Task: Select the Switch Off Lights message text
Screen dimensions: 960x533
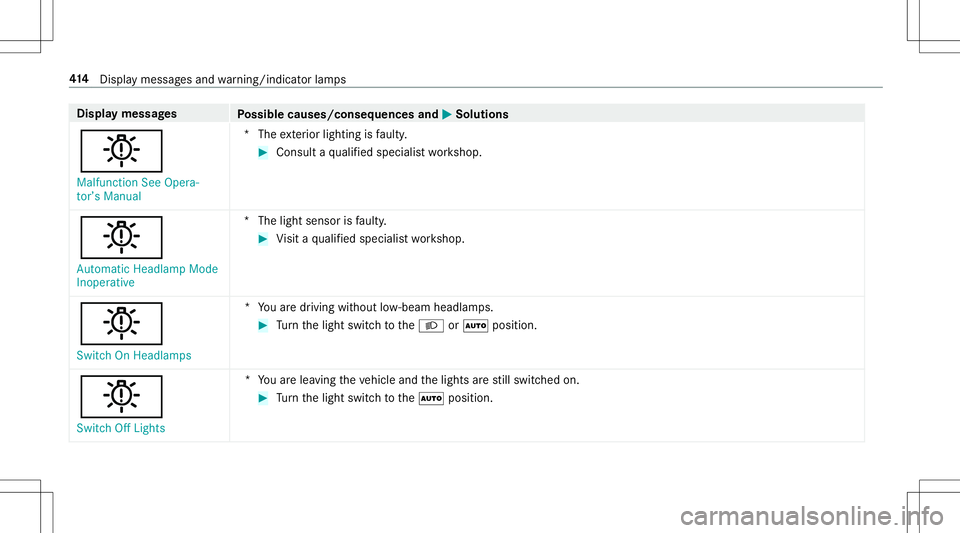Action: pos(121,428)
